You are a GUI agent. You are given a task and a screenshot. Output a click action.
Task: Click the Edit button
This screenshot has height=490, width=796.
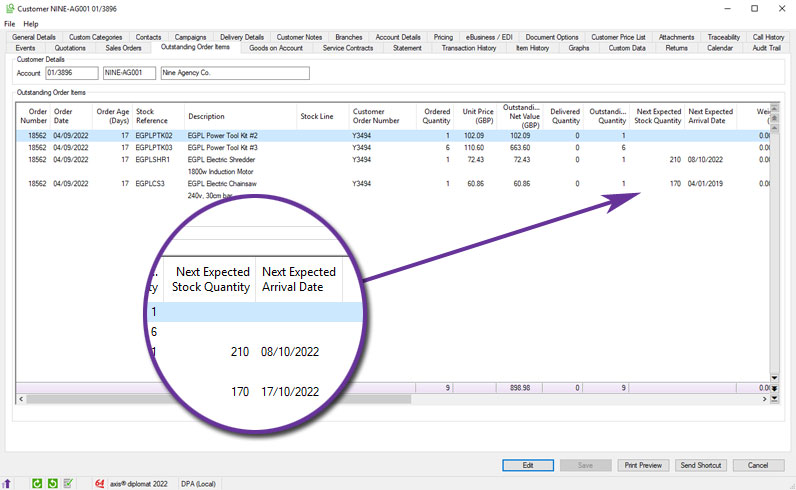528,465
